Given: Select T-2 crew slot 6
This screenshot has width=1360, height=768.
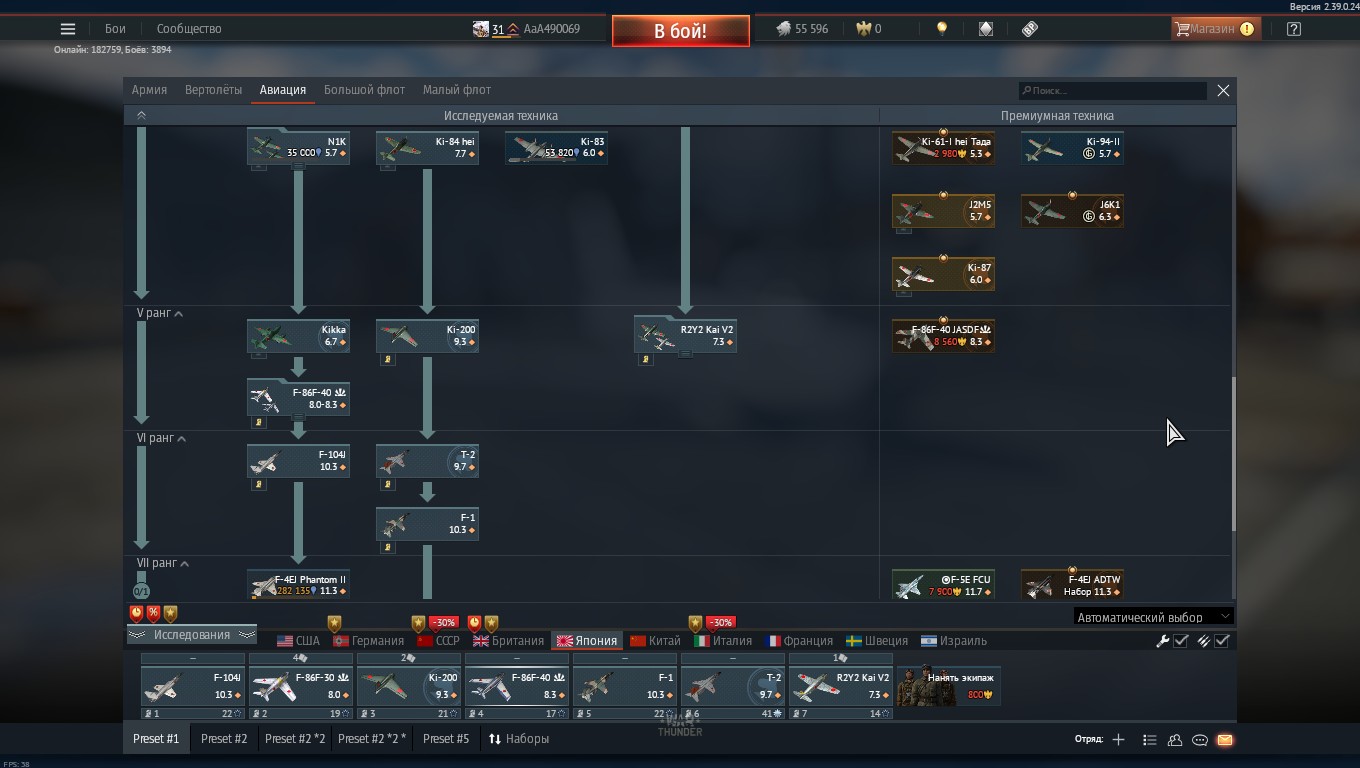Looking at the screenshot, I should point(732,686).
